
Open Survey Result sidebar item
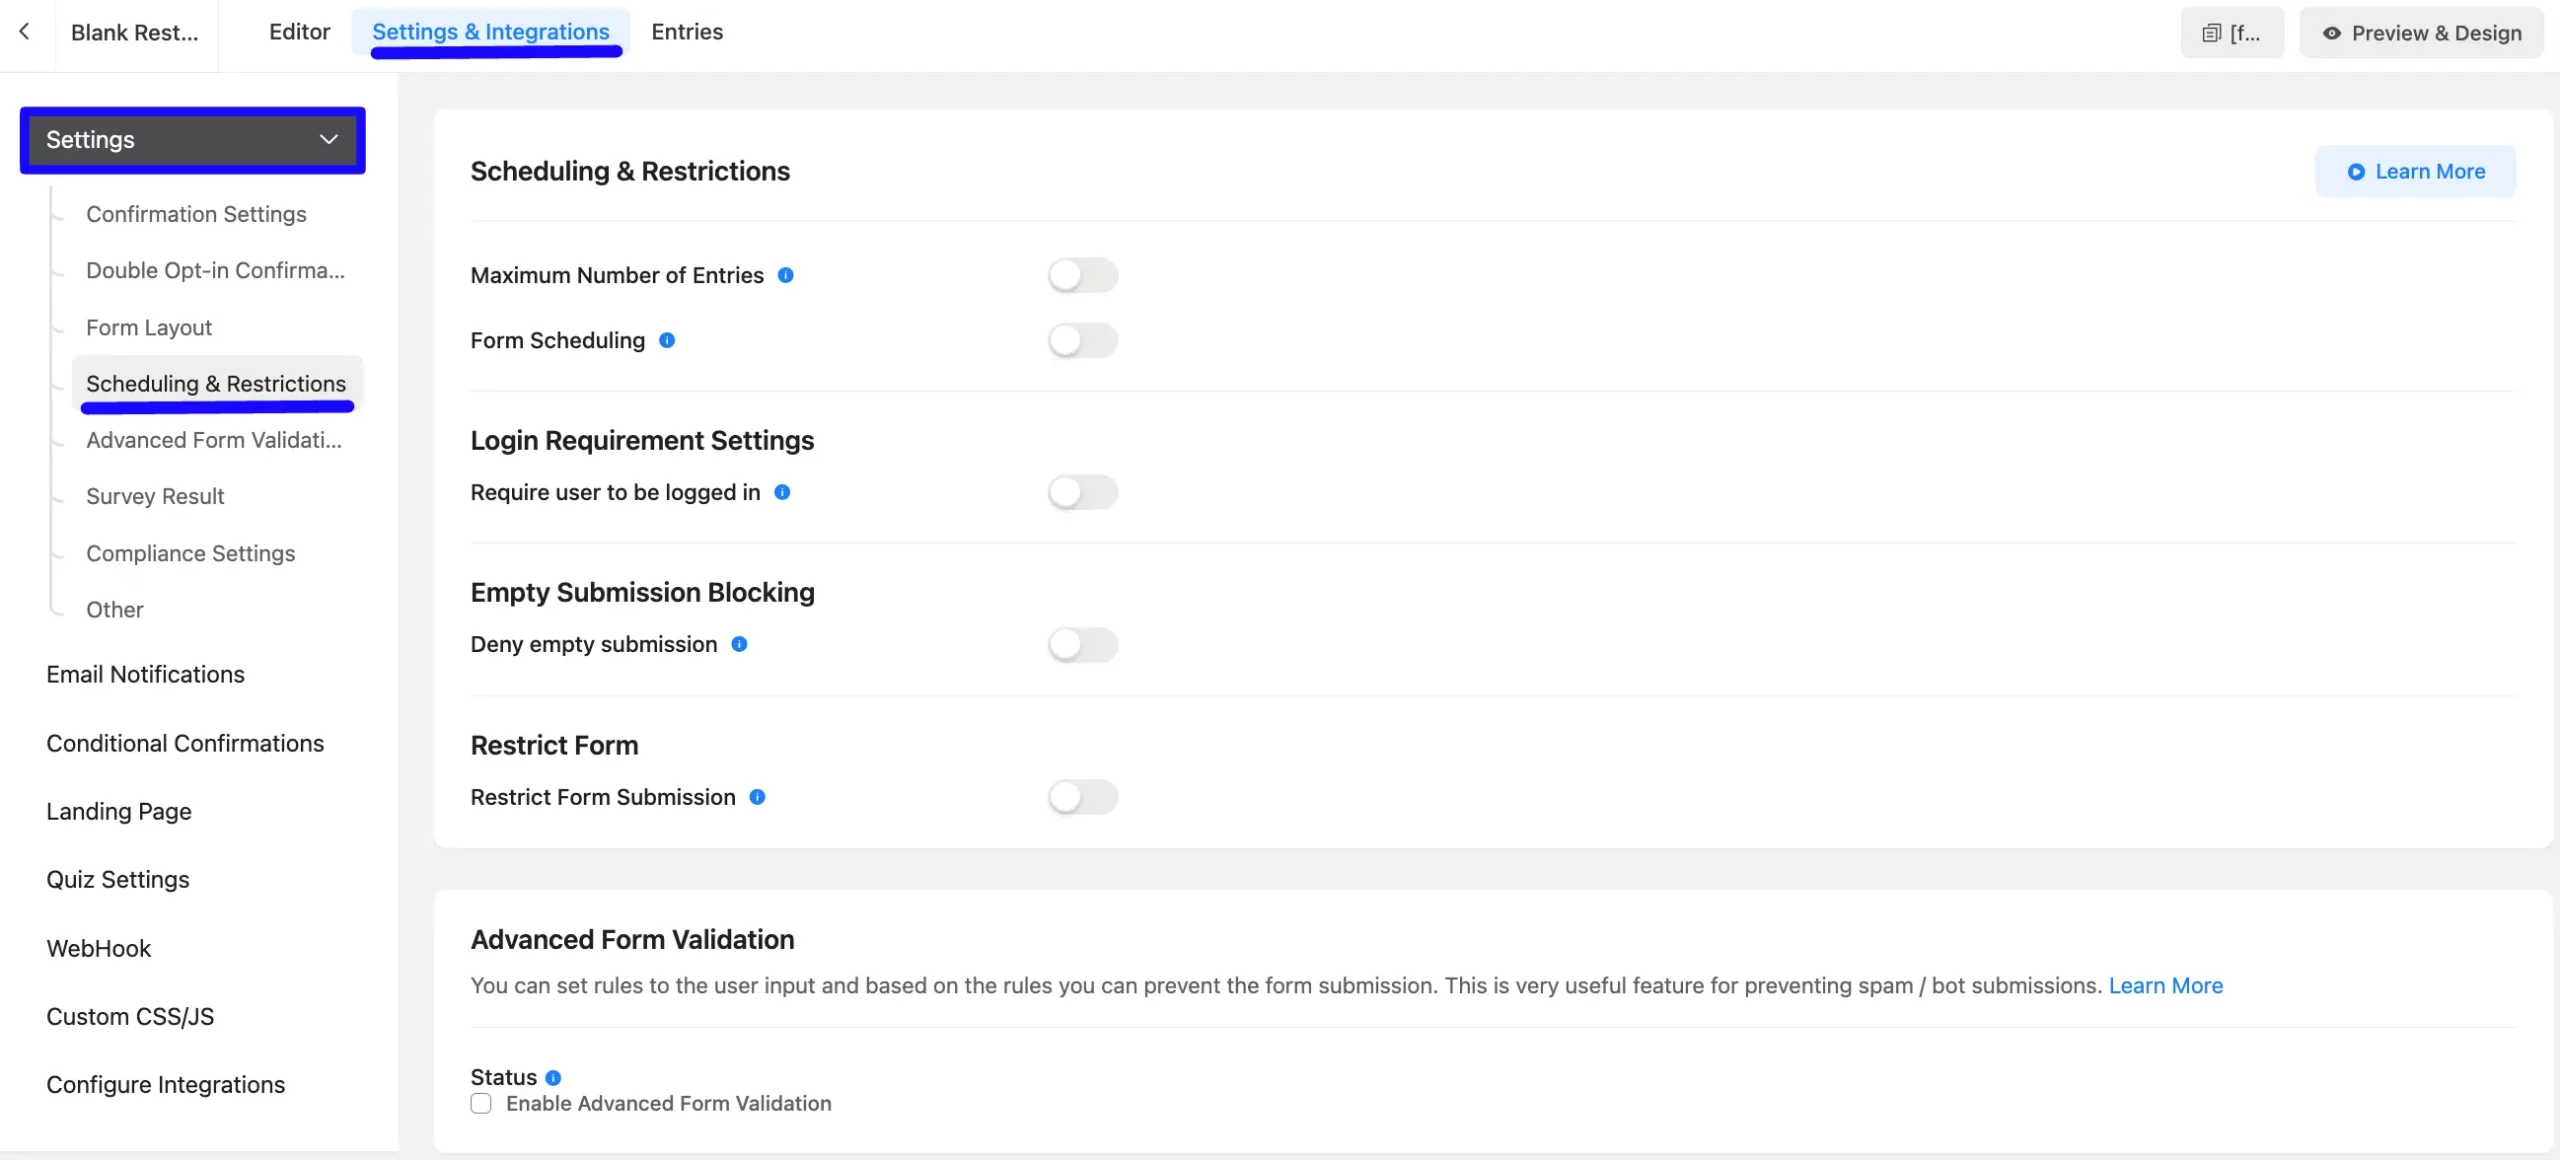pos(155,496)
